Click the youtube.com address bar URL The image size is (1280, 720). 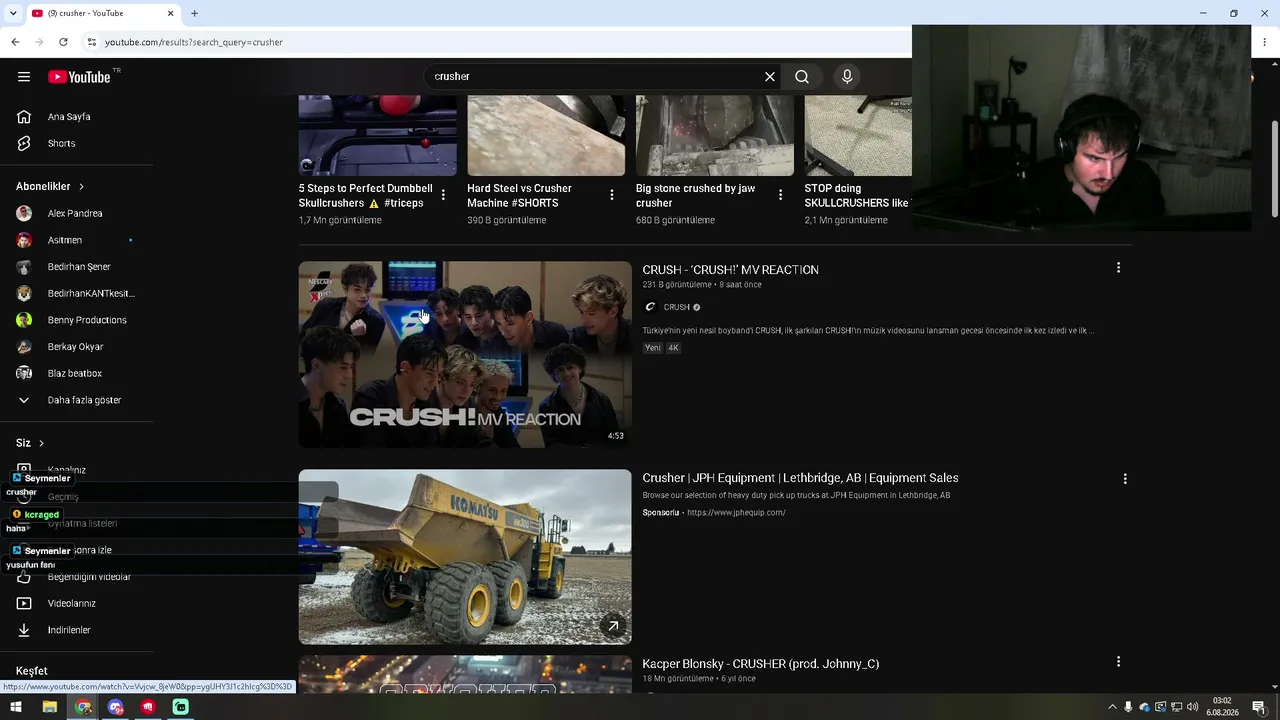[194, 42]
